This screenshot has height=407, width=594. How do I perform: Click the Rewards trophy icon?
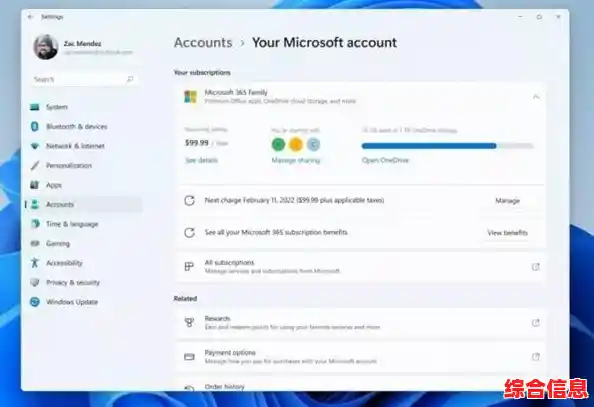point(189,322)
